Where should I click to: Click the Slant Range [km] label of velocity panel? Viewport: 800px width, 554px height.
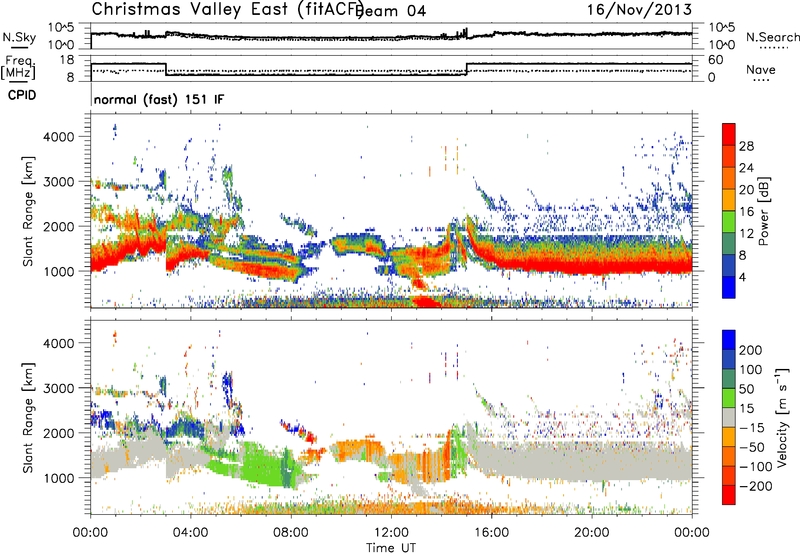click(x=28, y=417)
